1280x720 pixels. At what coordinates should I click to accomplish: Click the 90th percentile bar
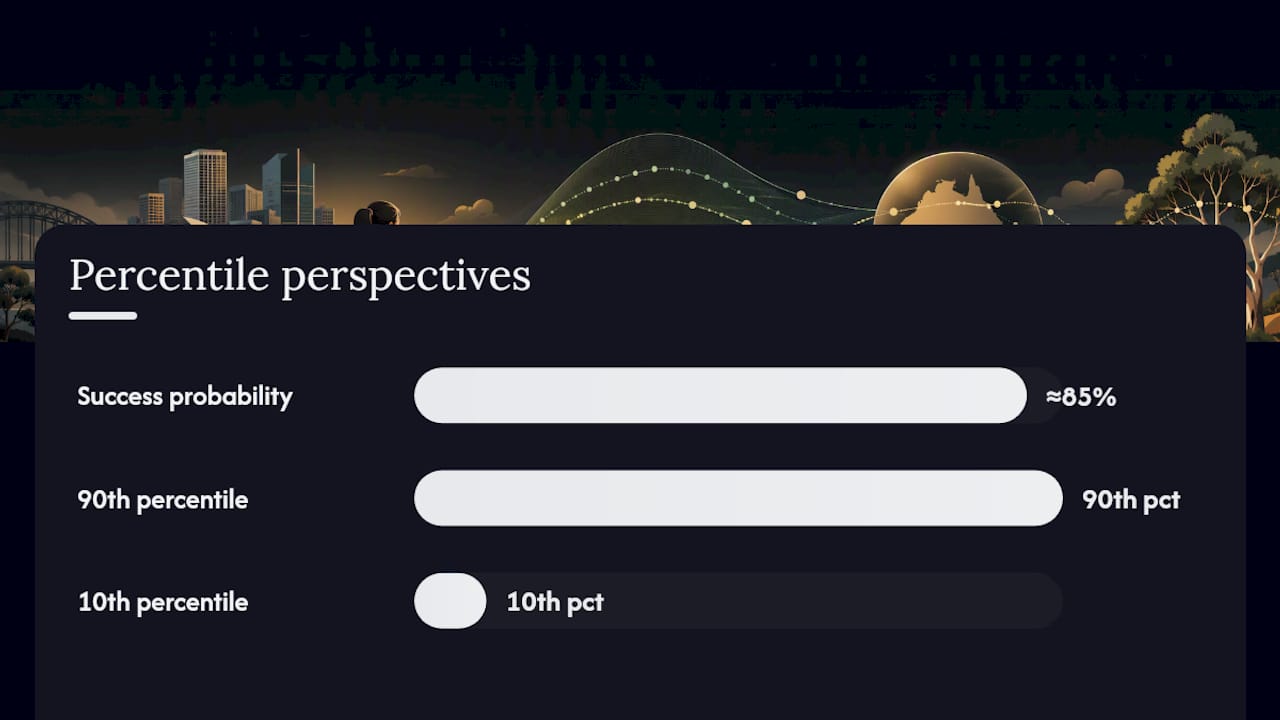click(738, 498)
